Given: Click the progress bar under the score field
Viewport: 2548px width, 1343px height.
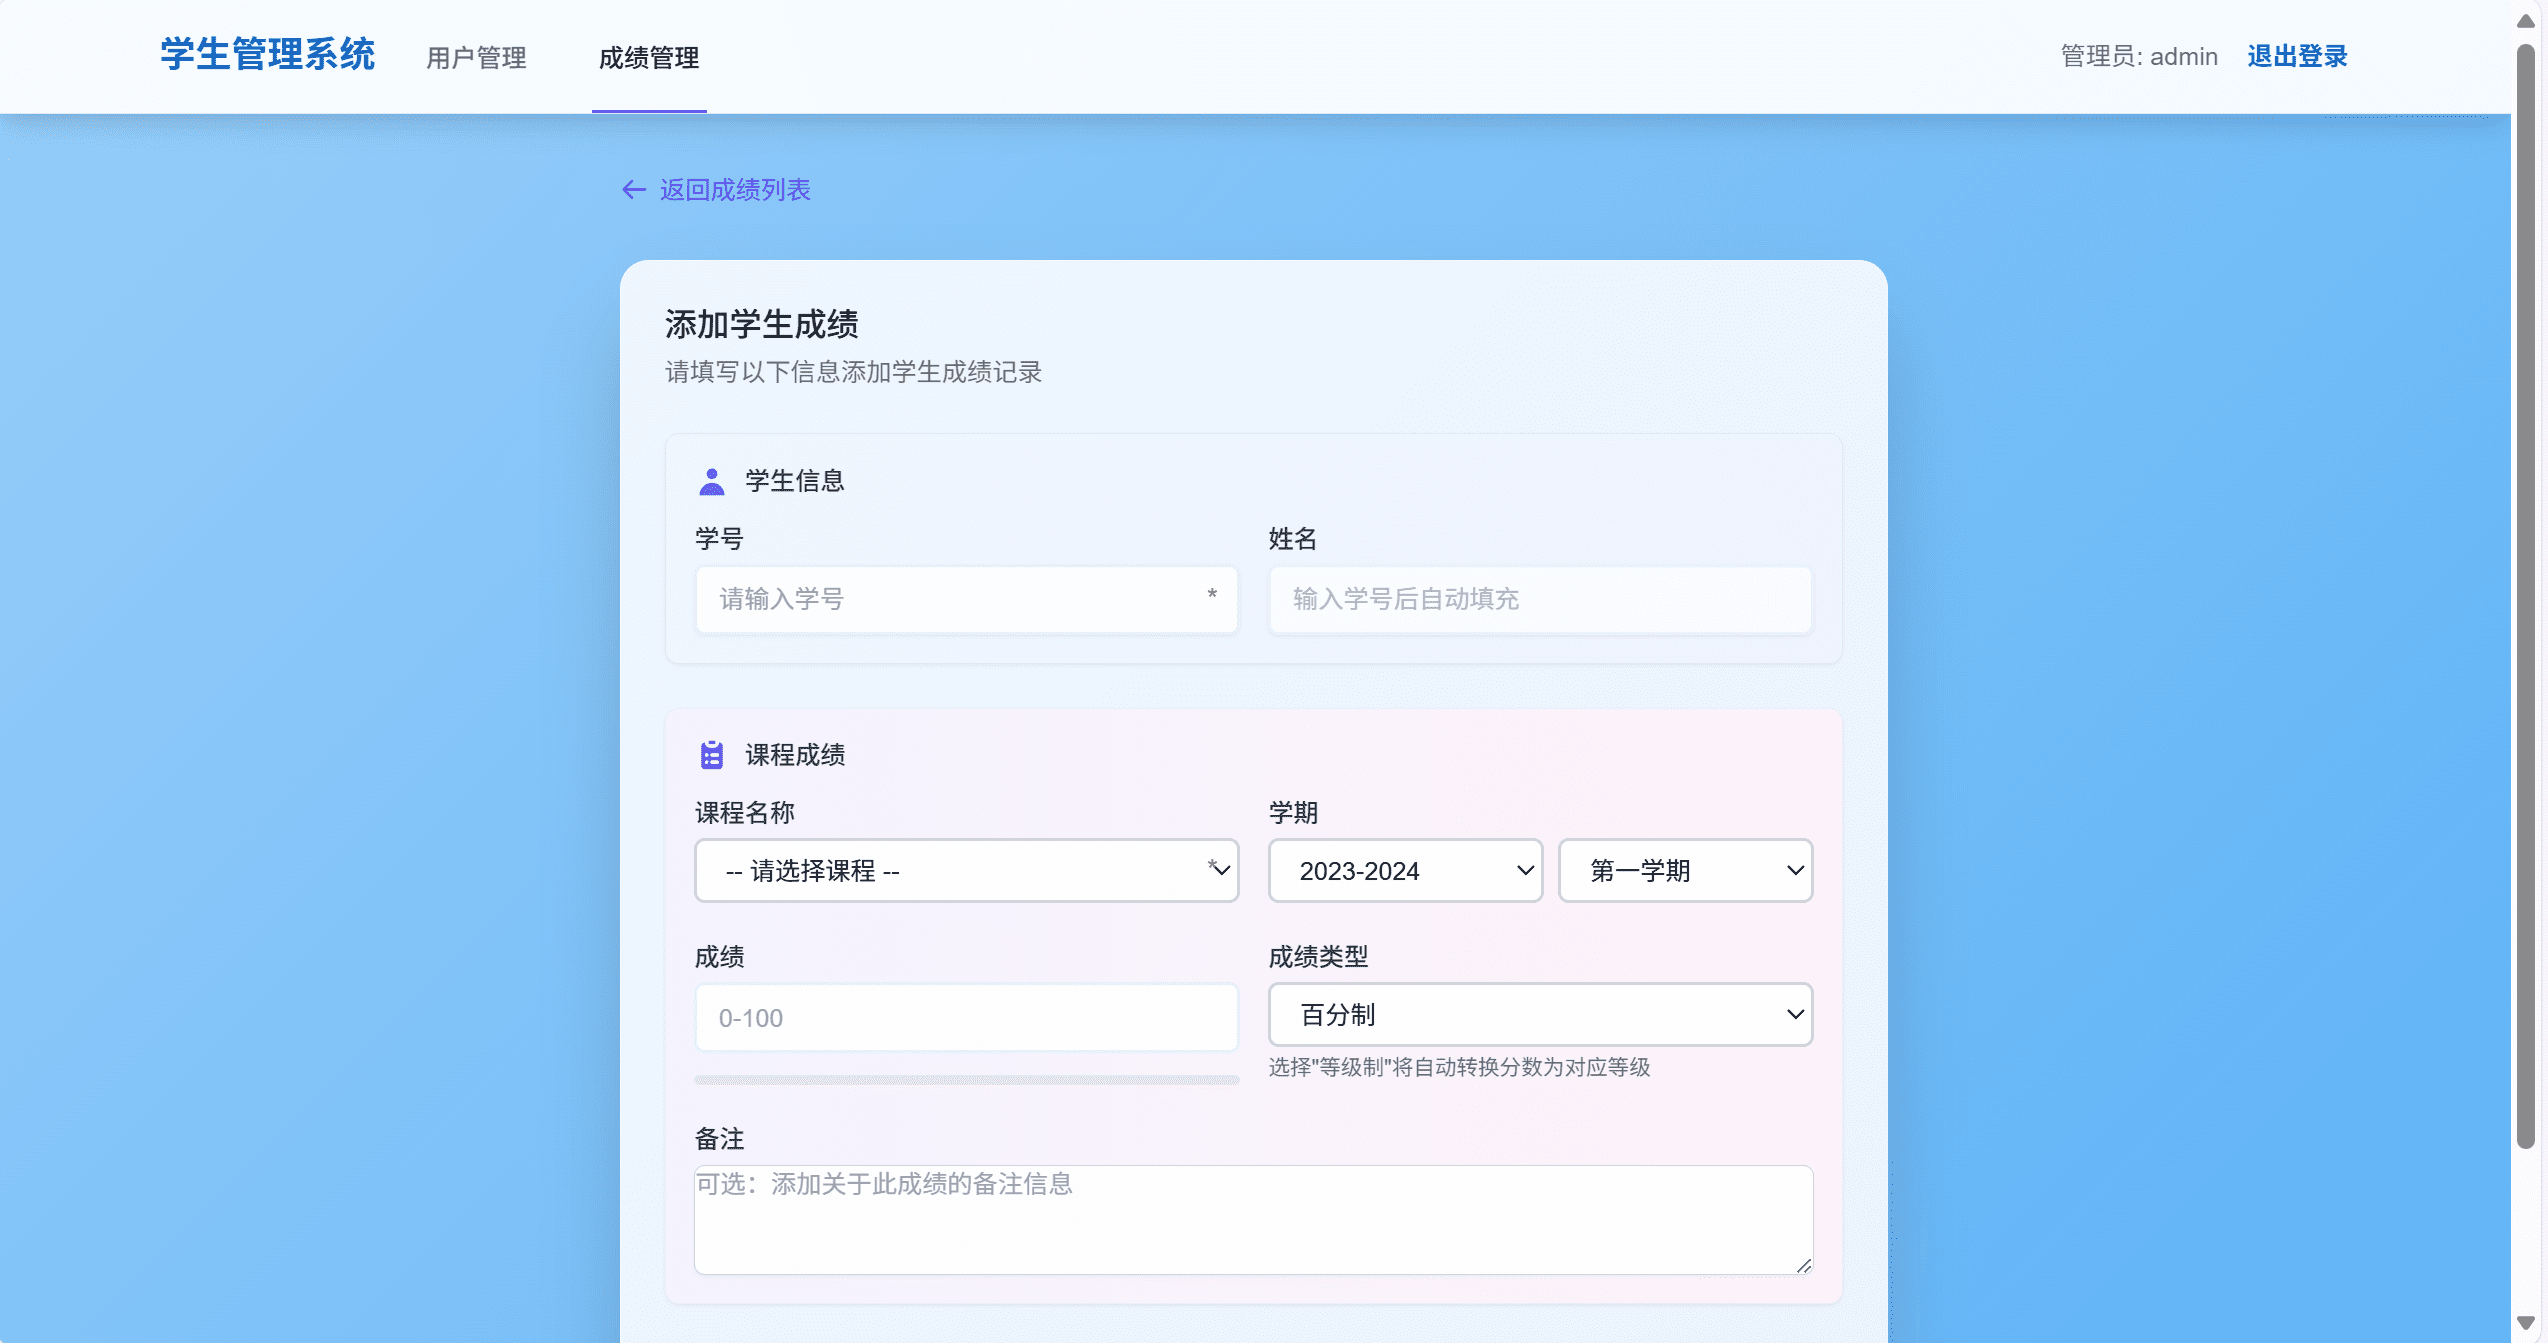Looking at the screenshot, I should (x=965, y=1080).
